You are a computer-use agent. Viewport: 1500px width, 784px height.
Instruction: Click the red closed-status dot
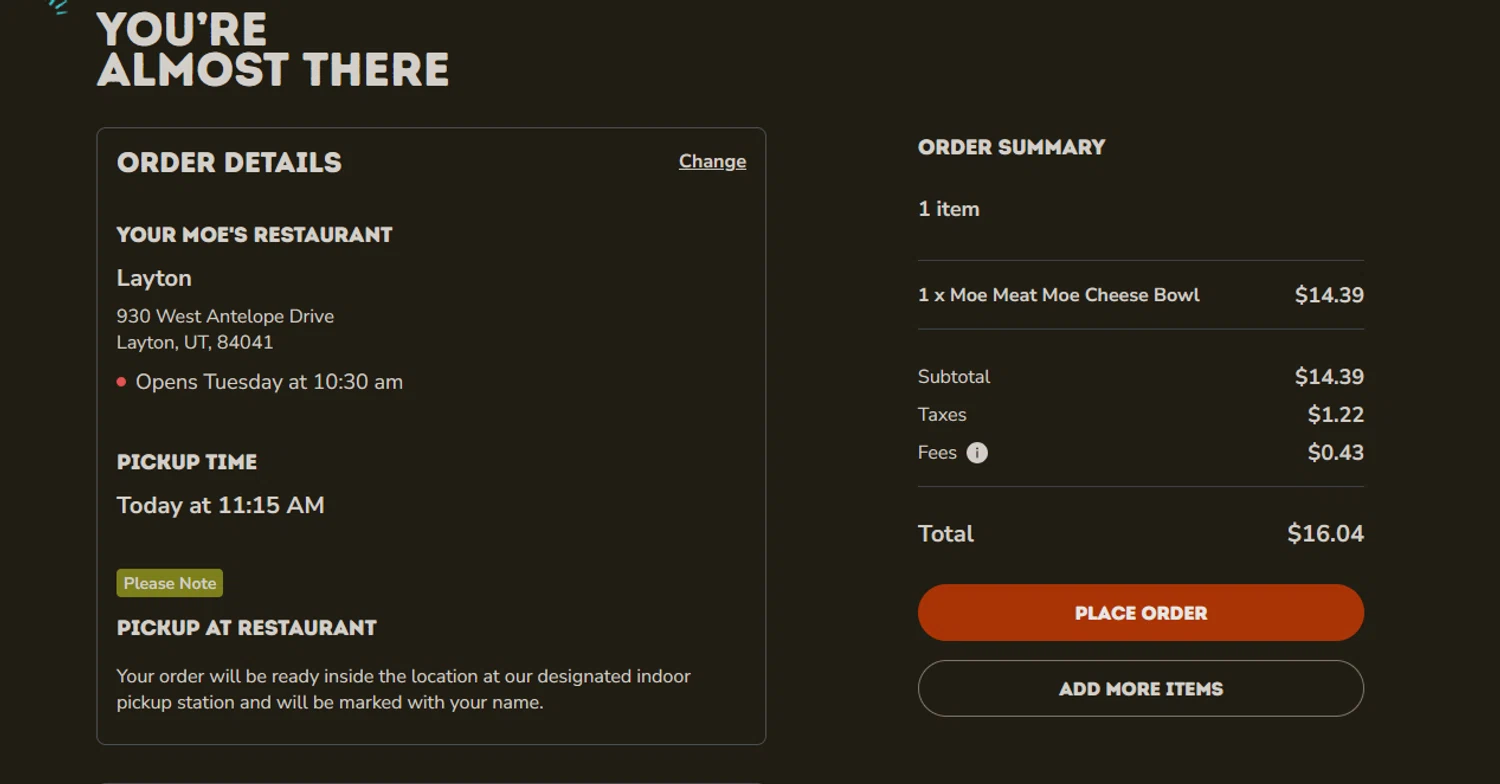coord(121,382)
